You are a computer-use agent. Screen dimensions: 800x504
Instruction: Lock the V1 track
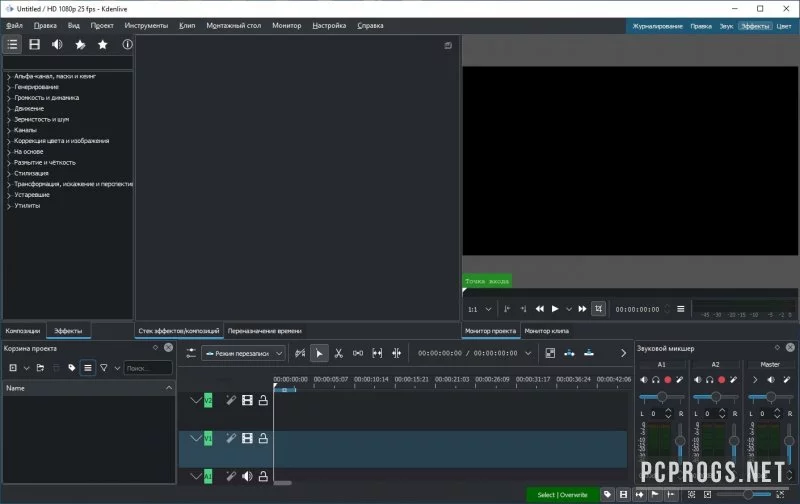click(x=263, y=438)
